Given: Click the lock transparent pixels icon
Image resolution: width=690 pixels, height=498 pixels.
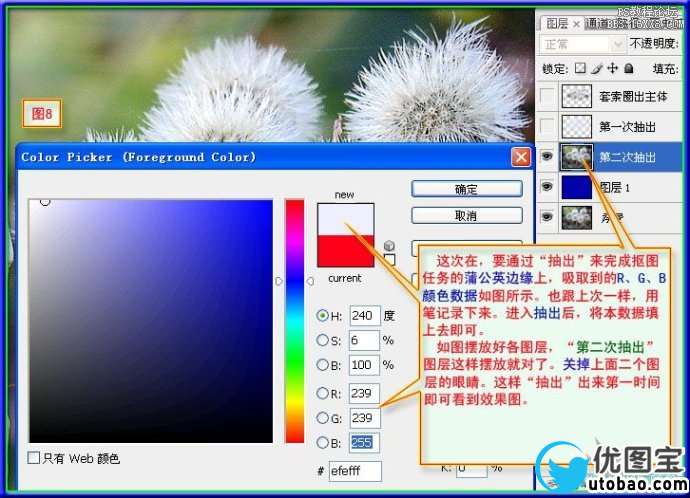Looking at the screenshot, I should tap(581, 68).
